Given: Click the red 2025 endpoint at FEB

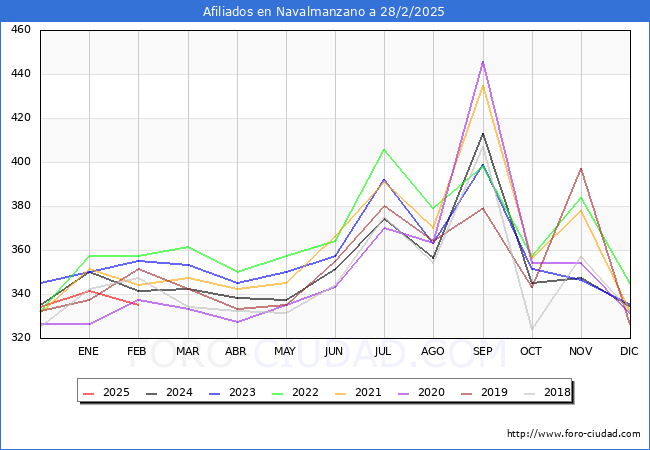Looking at the screenshot, I should point(138,305).
